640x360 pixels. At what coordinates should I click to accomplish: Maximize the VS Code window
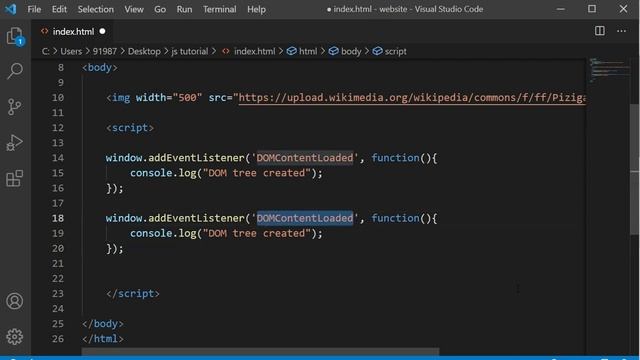pos(592,9)
